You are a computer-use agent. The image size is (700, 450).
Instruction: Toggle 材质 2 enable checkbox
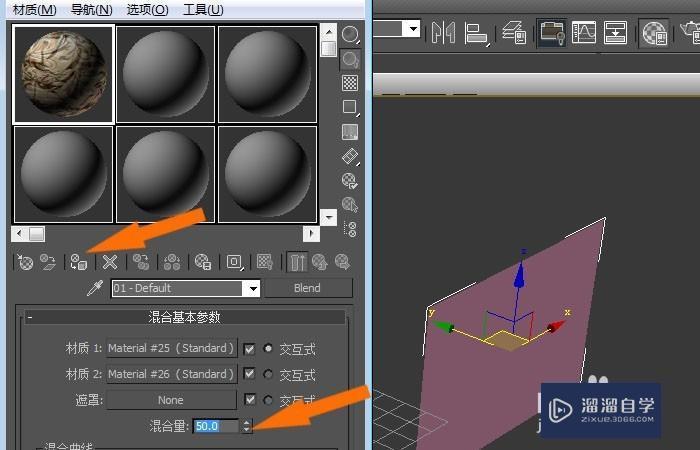tap(250, 374)
